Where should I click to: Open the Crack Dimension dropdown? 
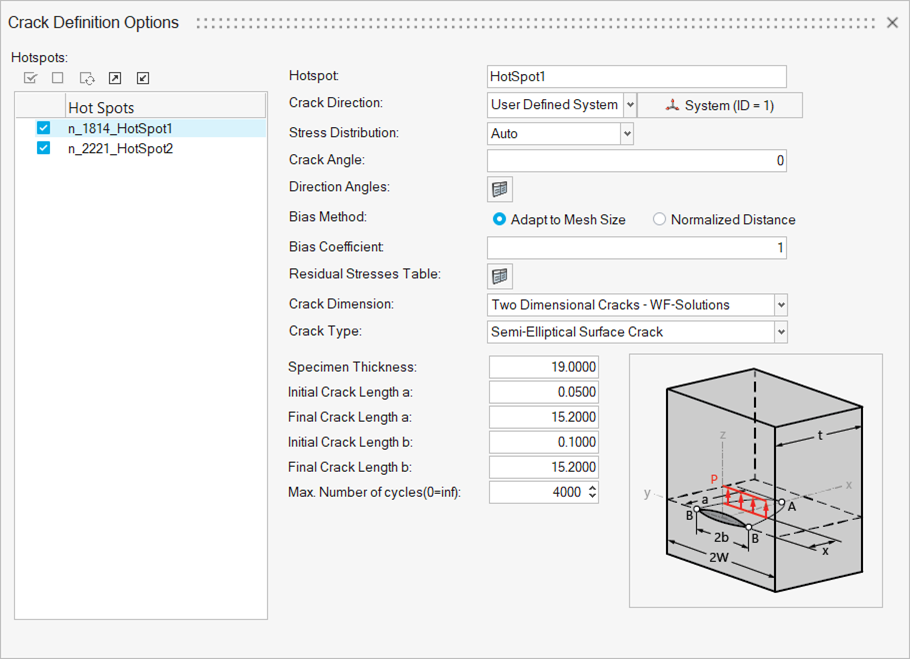pos(781,305)
